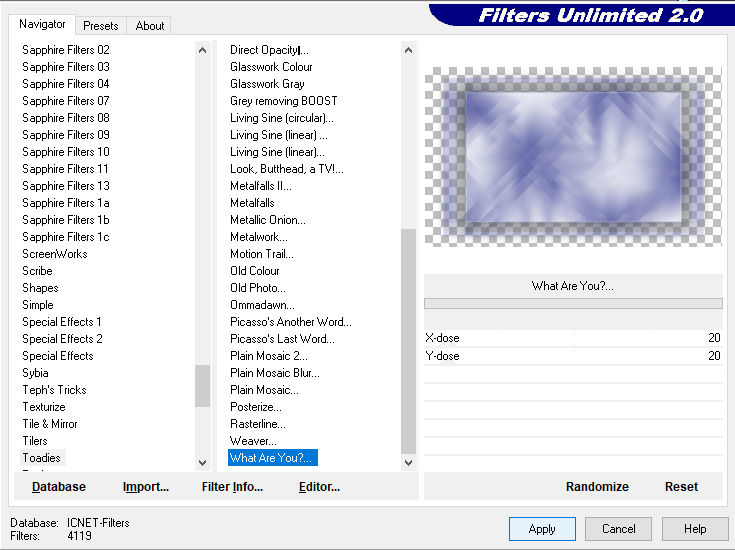Choose Sapphire Filters 09 in list
Screen dimensions: 735x550
pos(66,135)
